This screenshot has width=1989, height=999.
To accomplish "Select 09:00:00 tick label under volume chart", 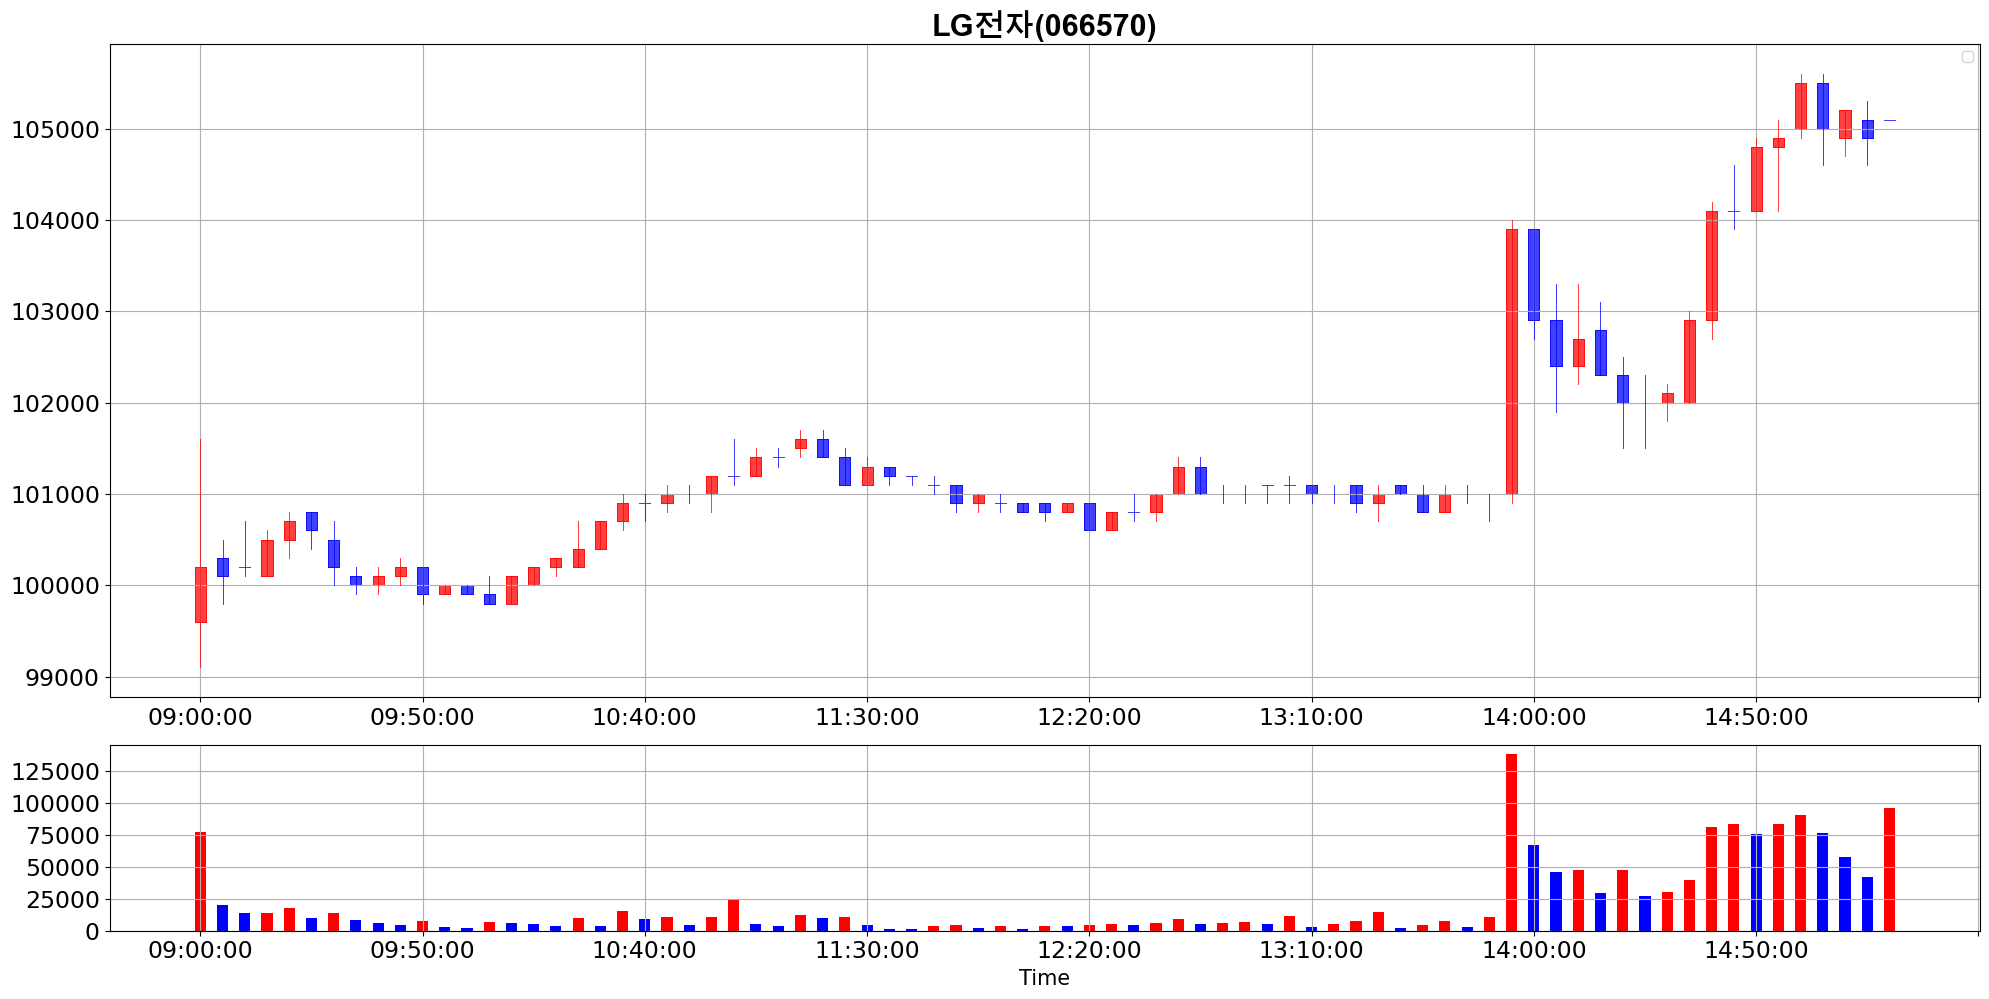I will tap(200, 951).
